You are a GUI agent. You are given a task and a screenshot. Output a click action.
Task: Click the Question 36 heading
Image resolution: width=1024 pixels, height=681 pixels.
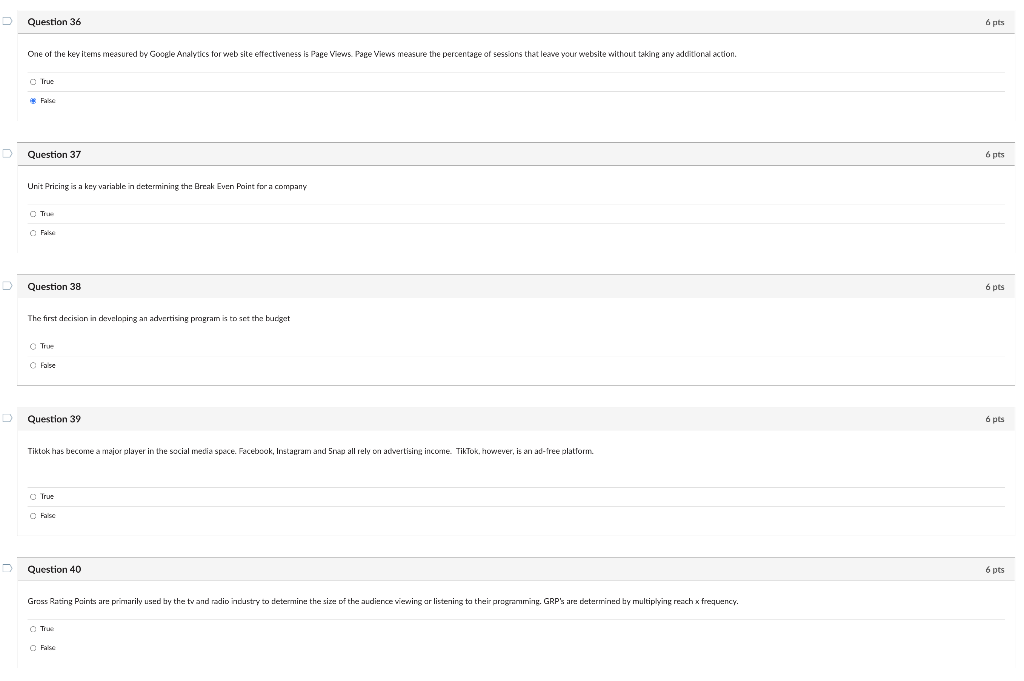(x=54, y=22)
